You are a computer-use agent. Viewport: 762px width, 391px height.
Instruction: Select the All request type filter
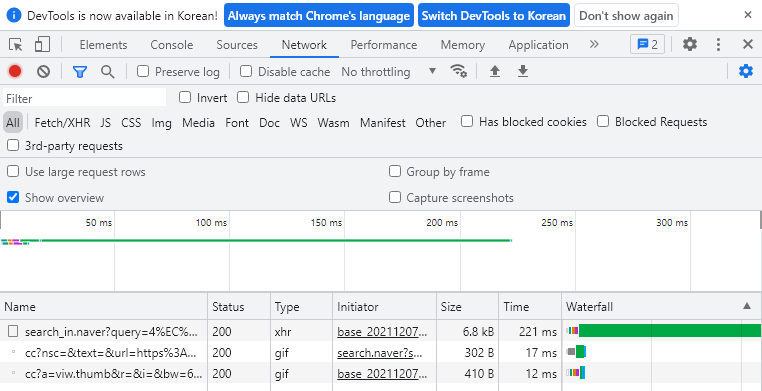(x=13, y=122)
